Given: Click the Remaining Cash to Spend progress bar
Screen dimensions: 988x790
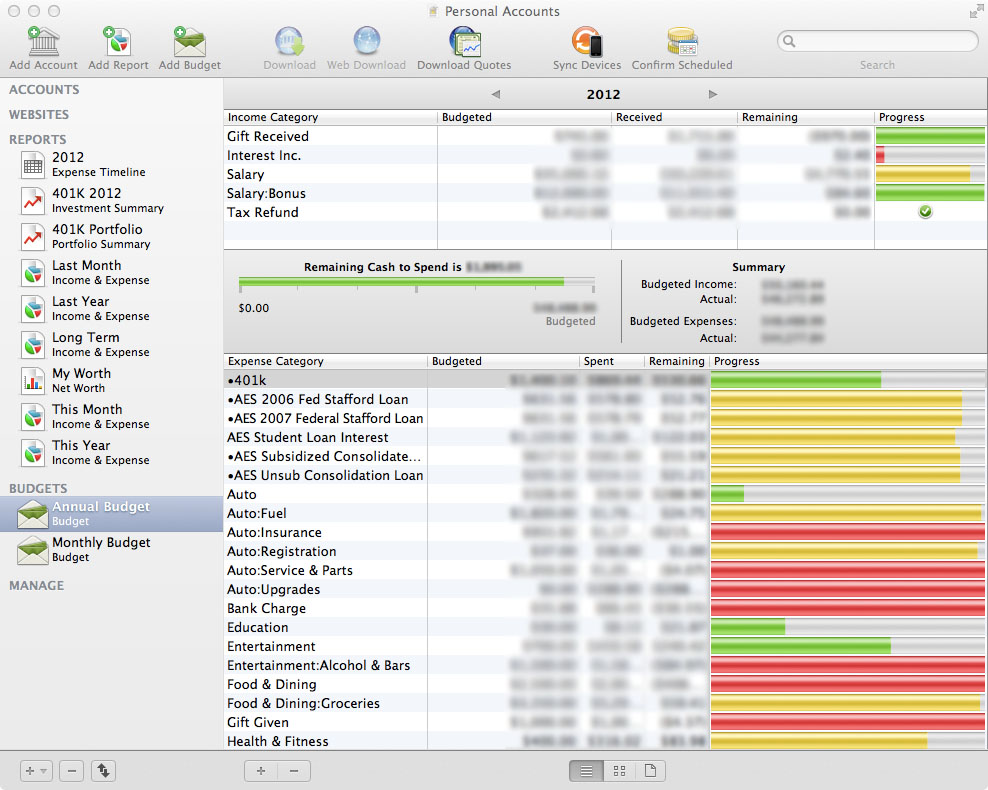Looking at the screenshot, I should click(x=416, y=283).
